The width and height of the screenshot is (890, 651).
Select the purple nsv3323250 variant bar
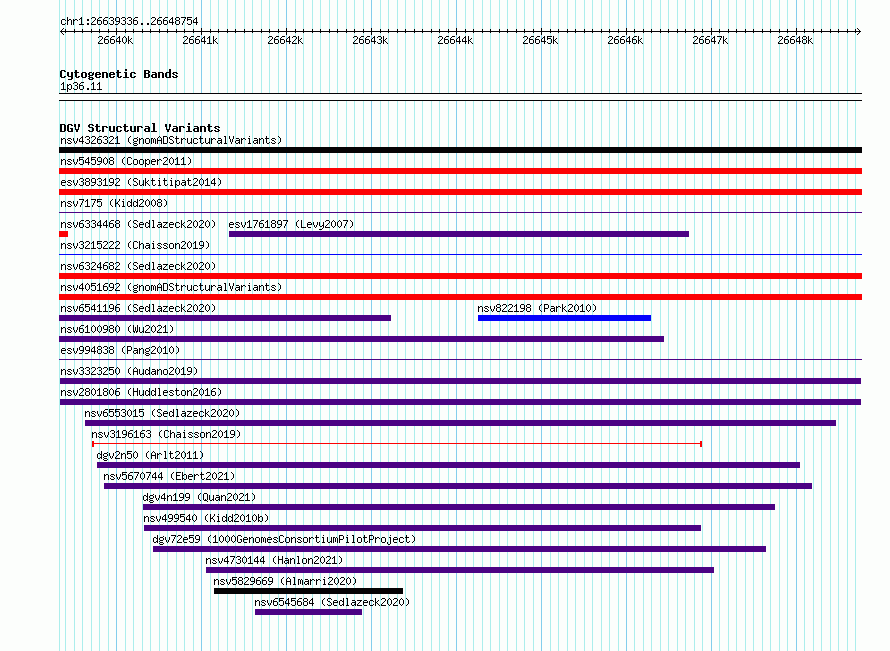[x=460, y=381]
